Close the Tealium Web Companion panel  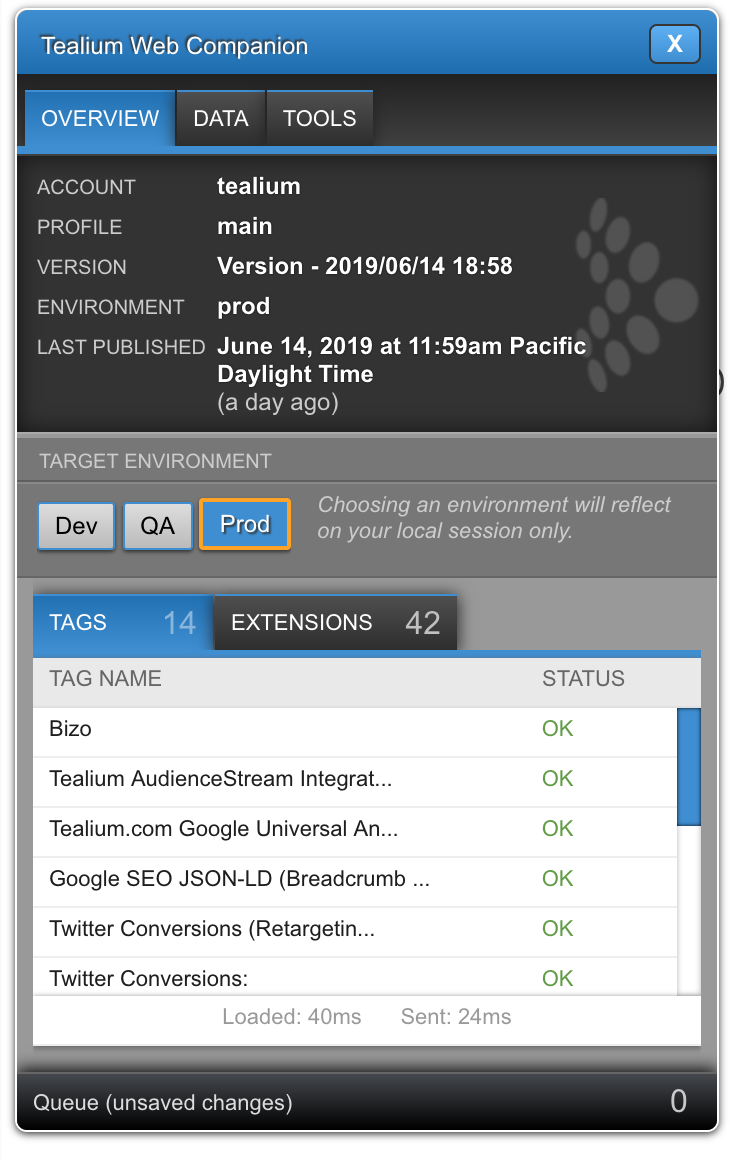[x=674, y=44]
